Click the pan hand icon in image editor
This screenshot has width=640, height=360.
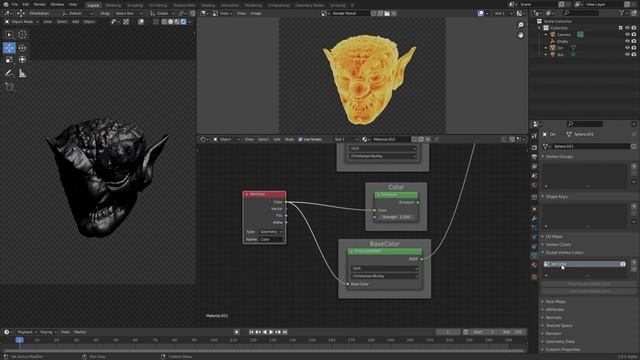click(x=520, y=36)
